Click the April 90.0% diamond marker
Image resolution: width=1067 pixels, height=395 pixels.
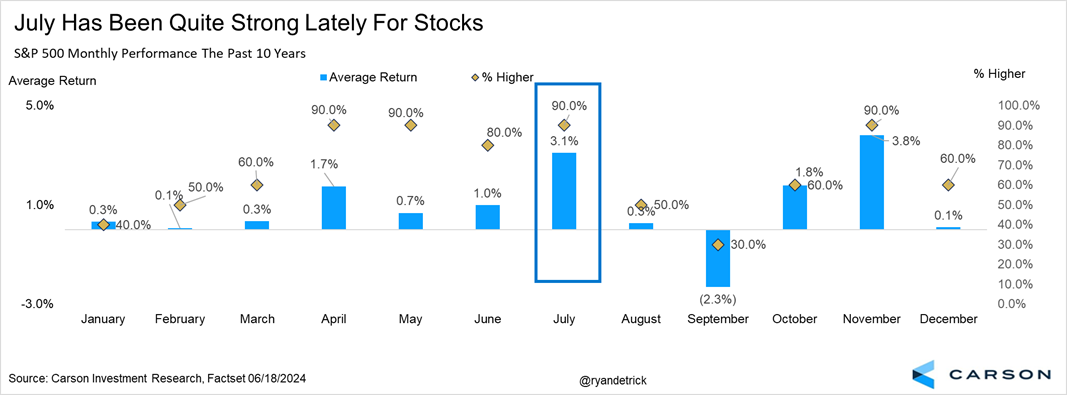click(333, 125)
